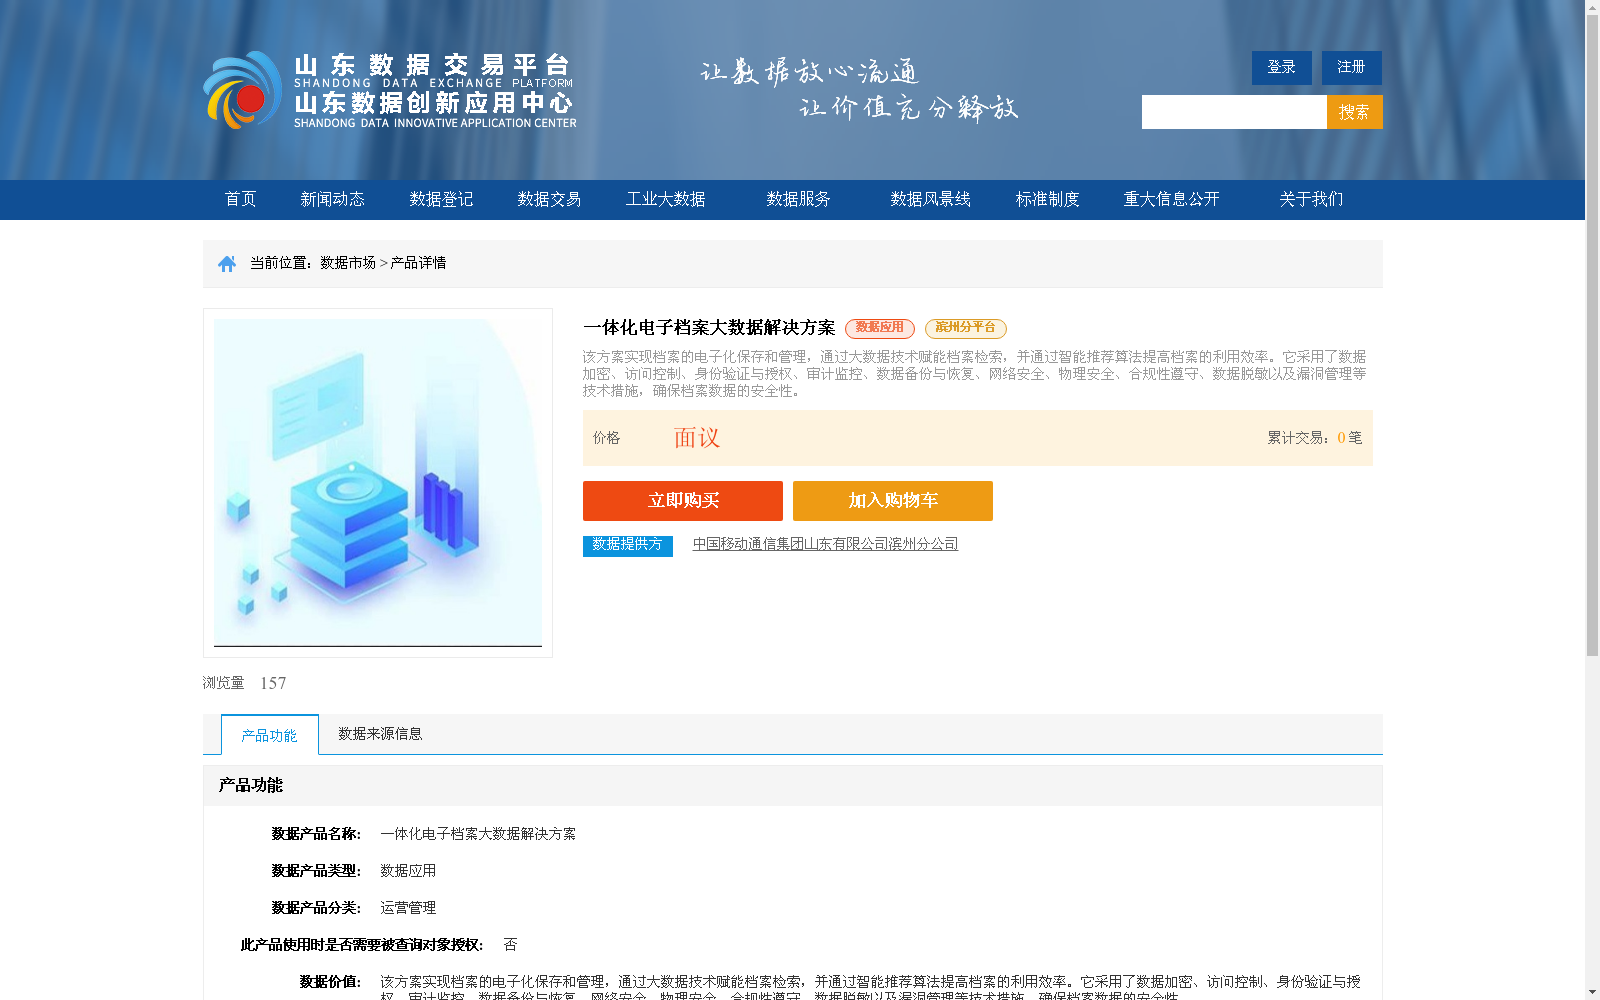Click the product title 一体化电子档案大数据解决方案
This screenshot has width=1600, height=1000.
(709, 328)
